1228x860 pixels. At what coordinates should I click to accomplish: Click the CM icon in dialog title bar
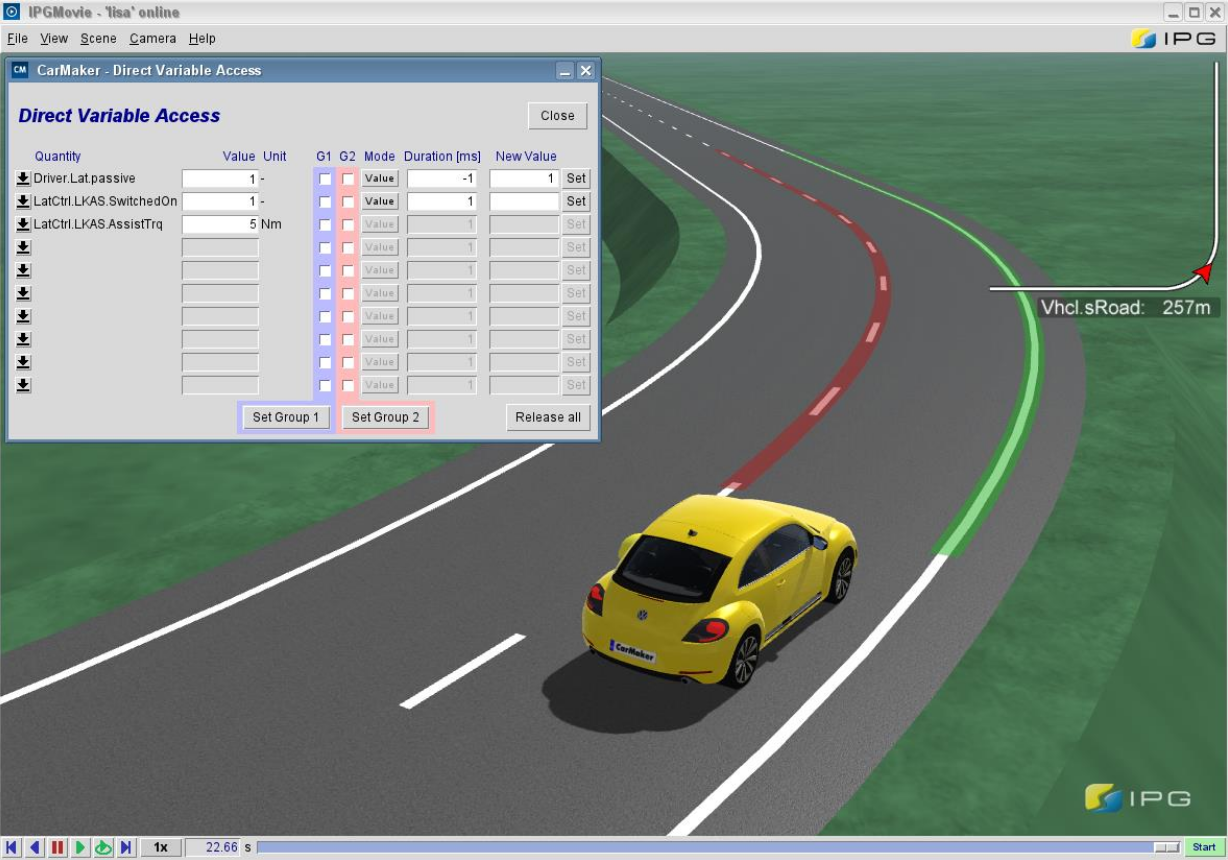coord(20,70)
